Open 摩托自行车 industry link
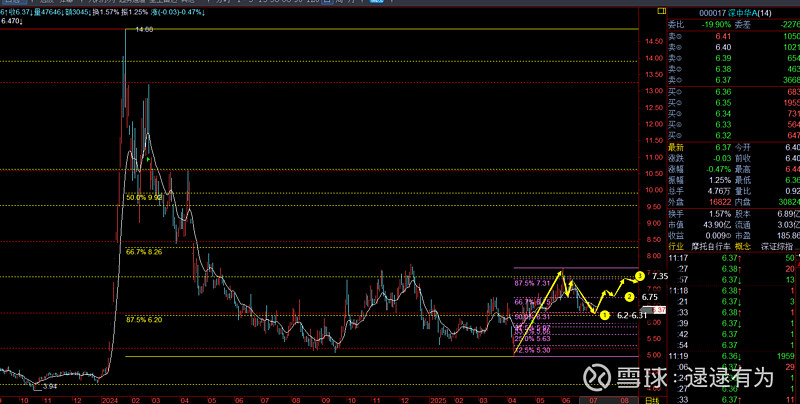Image resolution: width=800 pixels, height=404 pixels. [711, 247]
